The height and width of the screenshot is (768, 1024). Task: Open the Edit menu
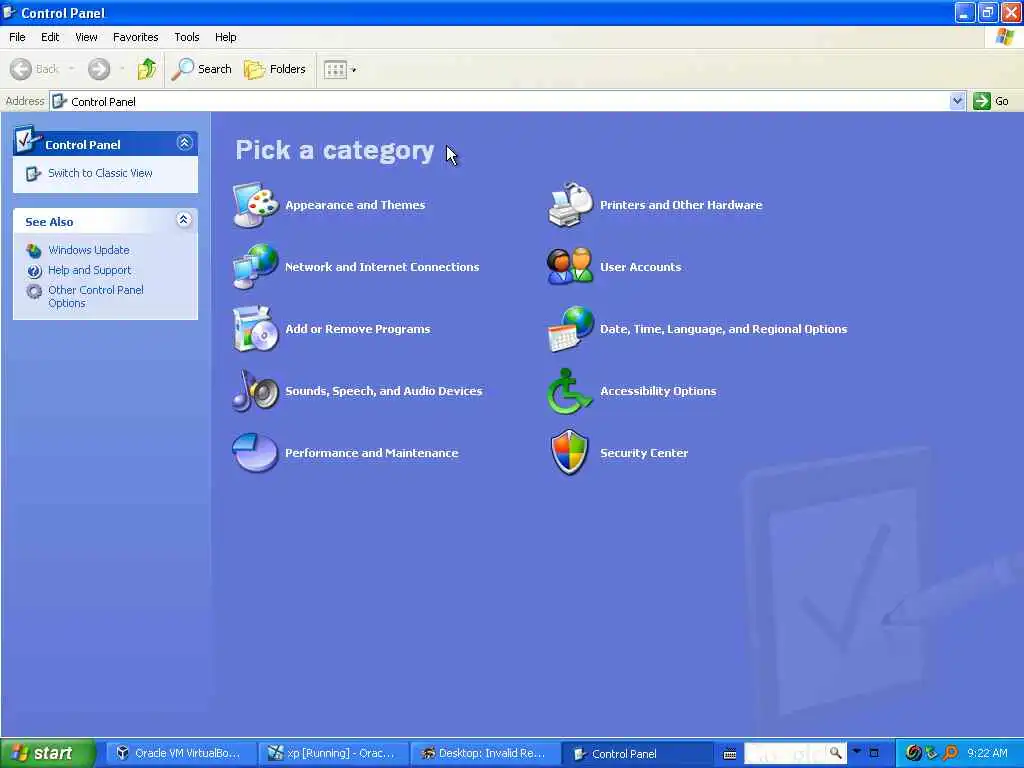tap(50, 37)
